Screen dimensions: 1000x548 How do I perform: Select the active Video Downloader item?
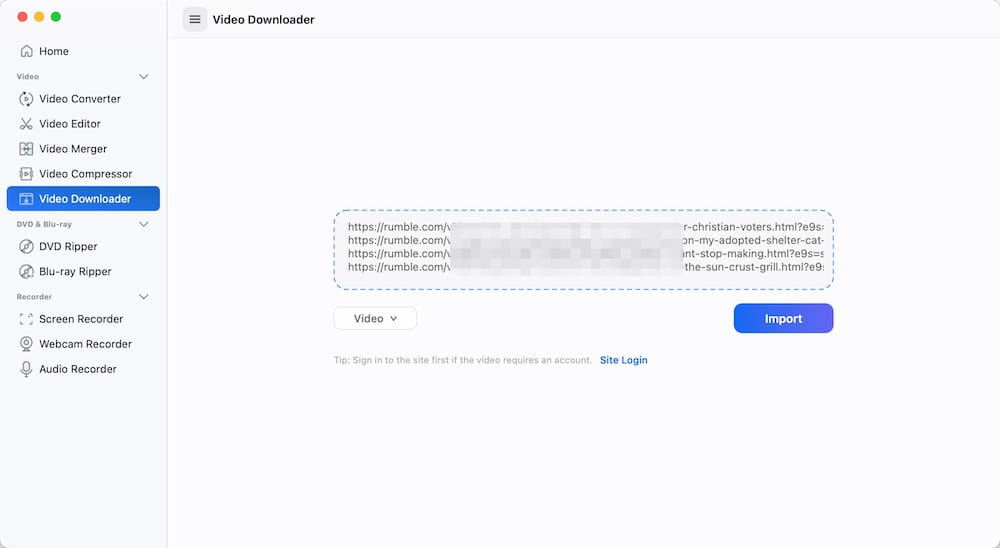pos(83,198)
